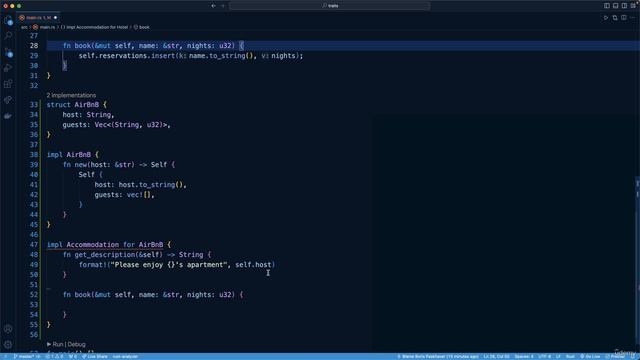Viewport: 640px width, 360px height.
Task: Click the master branch in status bar
Action: pyautogui.click(x=26, y=356)
